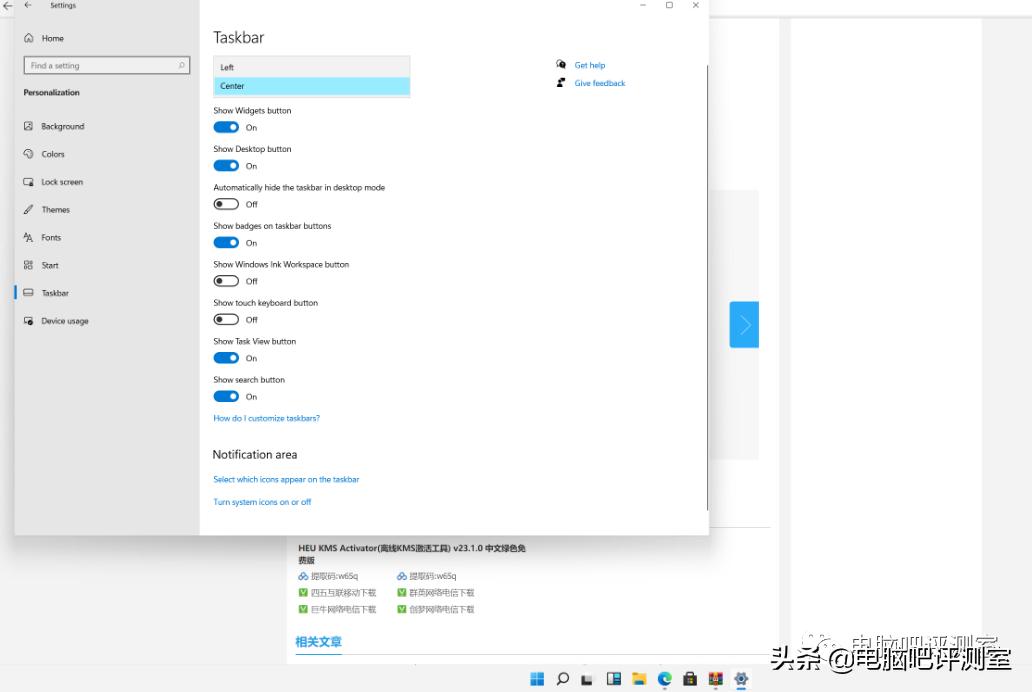
Task: Open File Explorer from the taskbar
Action: tap(639, 678)
